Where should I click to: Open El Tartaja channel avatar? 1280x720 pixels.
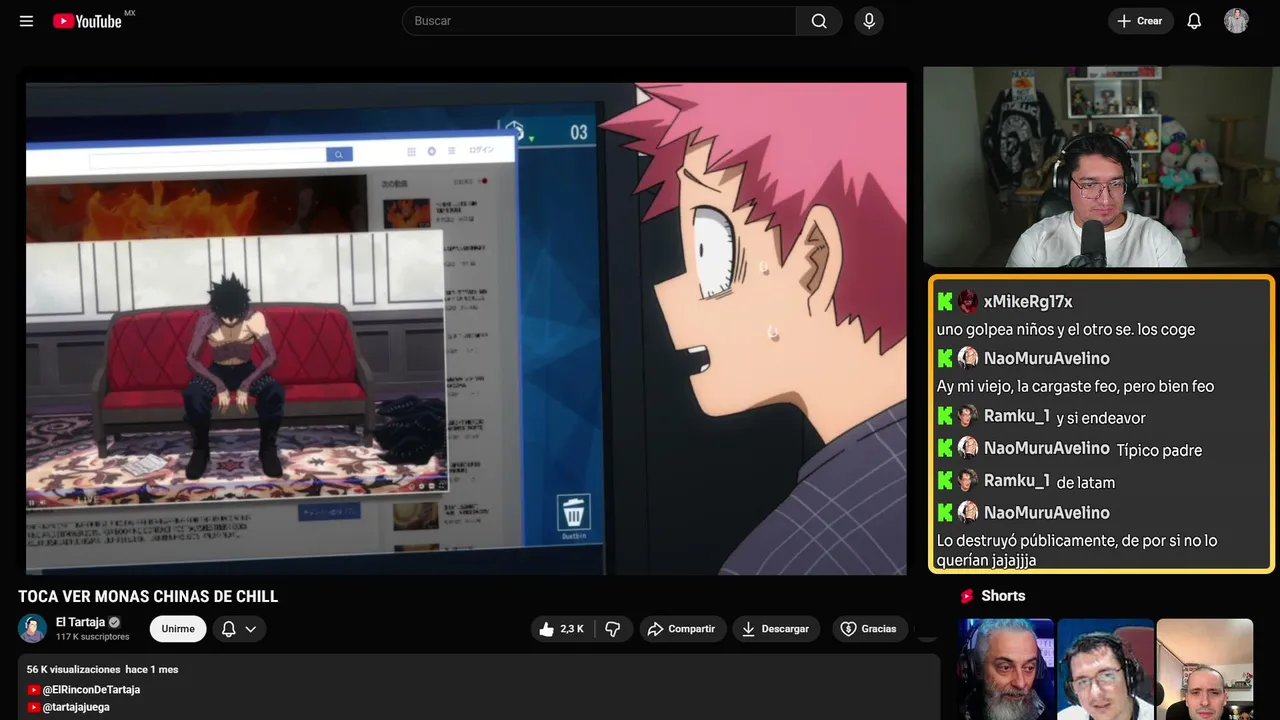point(33,628)
